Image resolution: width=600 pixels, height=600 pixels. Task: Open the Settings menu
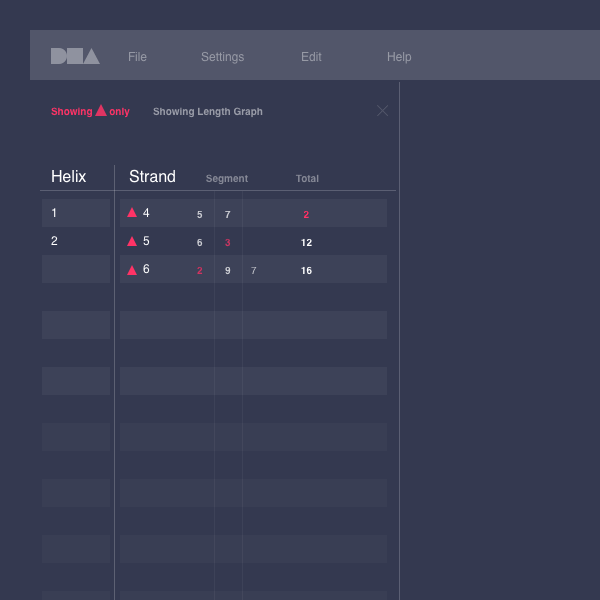(222, 57)
